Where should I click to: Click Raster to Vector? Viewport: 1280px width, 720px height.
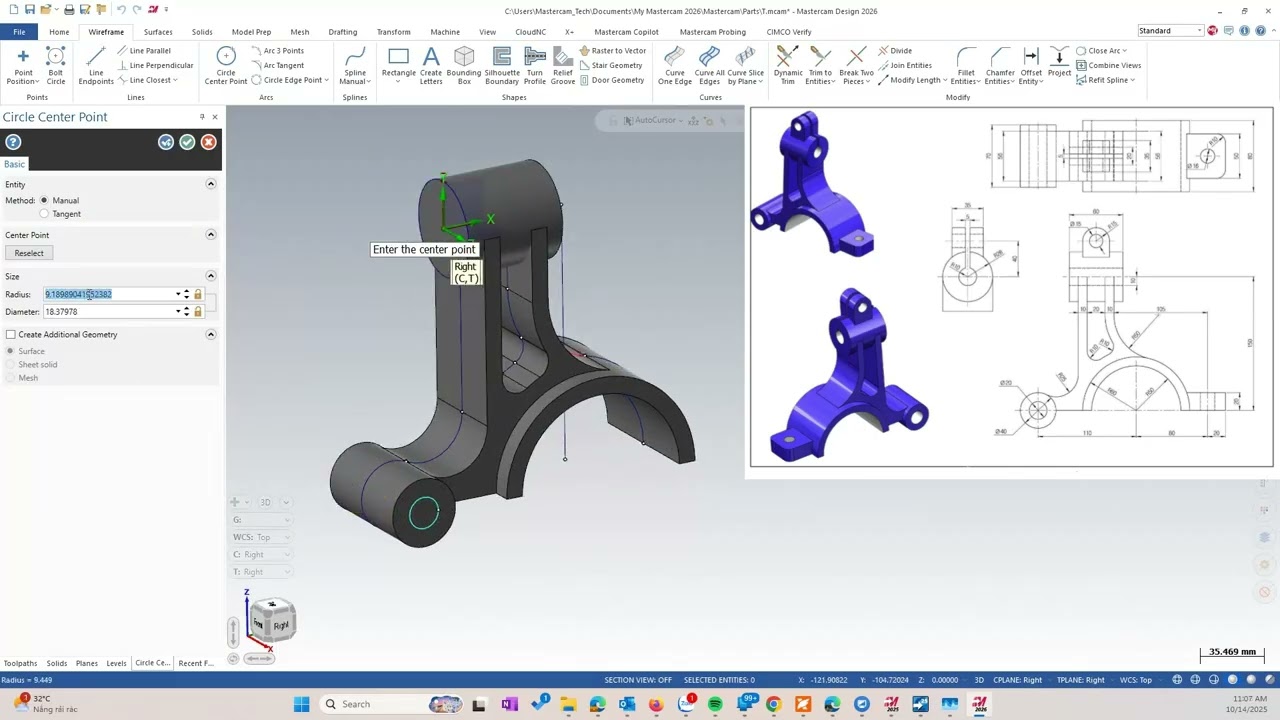[612, 50]
